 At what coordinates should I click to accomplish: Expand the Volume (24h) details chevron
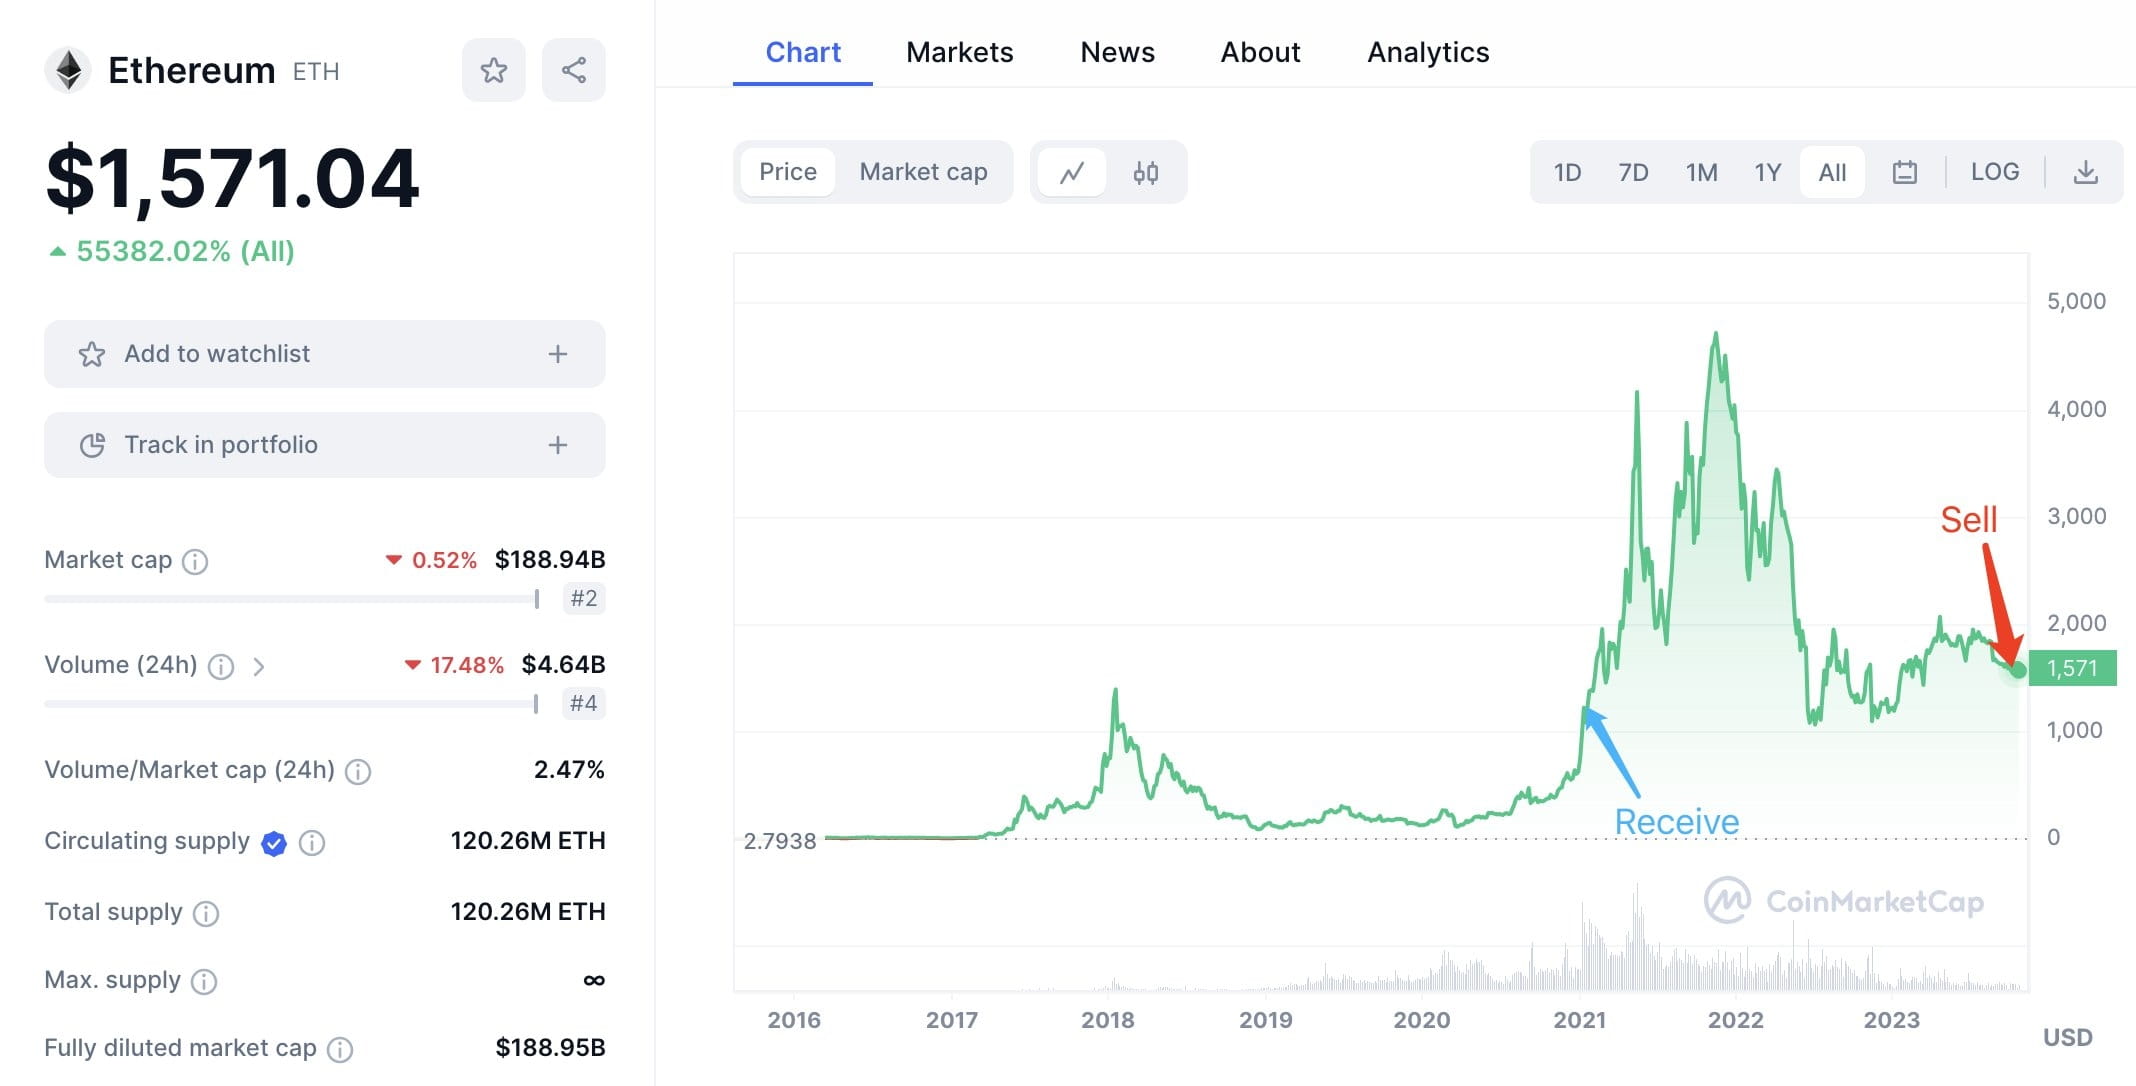pyautogui.click(x=260, y=666)
